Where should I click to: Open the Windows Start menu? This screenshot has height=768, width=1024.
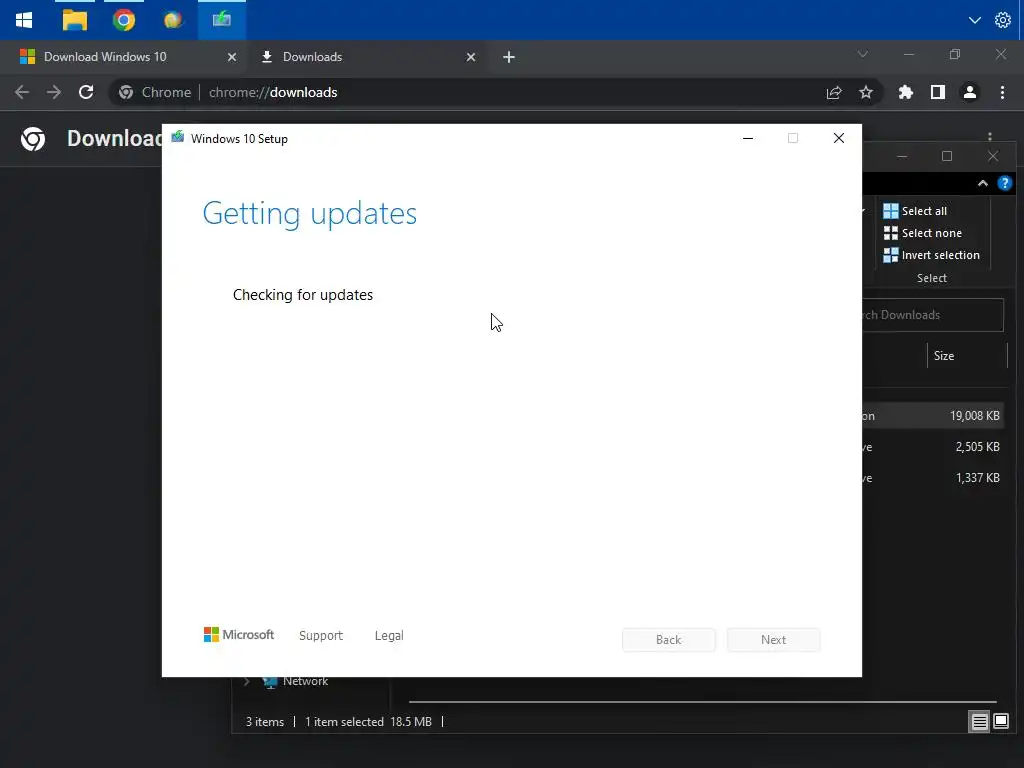pos(24,20)
